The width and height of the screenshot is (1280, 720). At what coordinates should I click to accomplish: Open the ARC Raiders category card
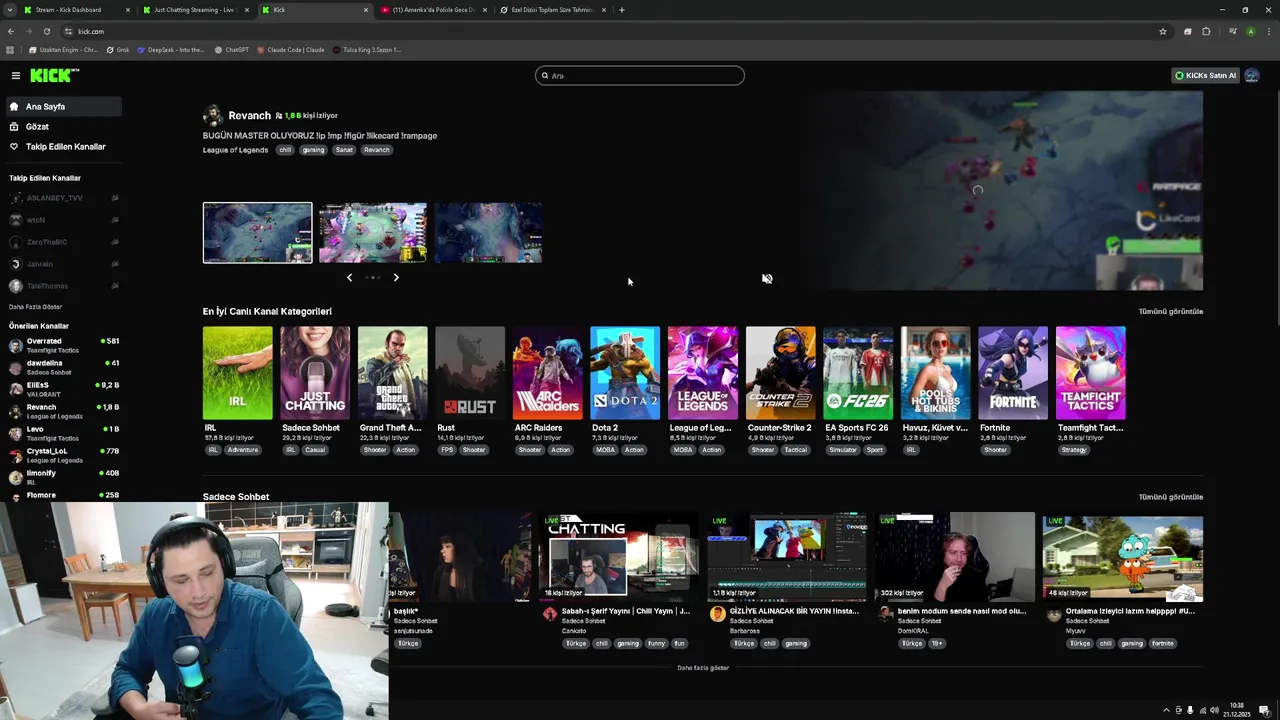[x=547, y=373]
